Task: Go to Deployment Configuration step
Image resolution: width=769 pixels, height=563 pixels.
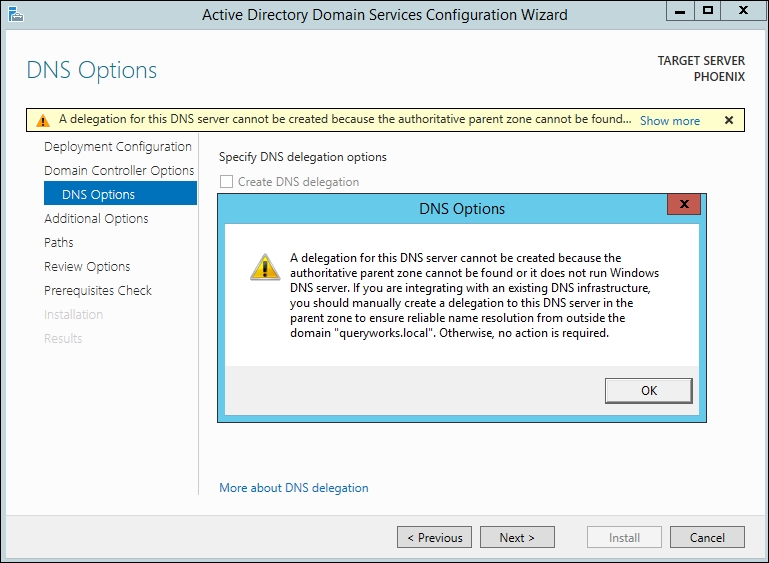Action: pyautogui.click(x=118, y=146)
